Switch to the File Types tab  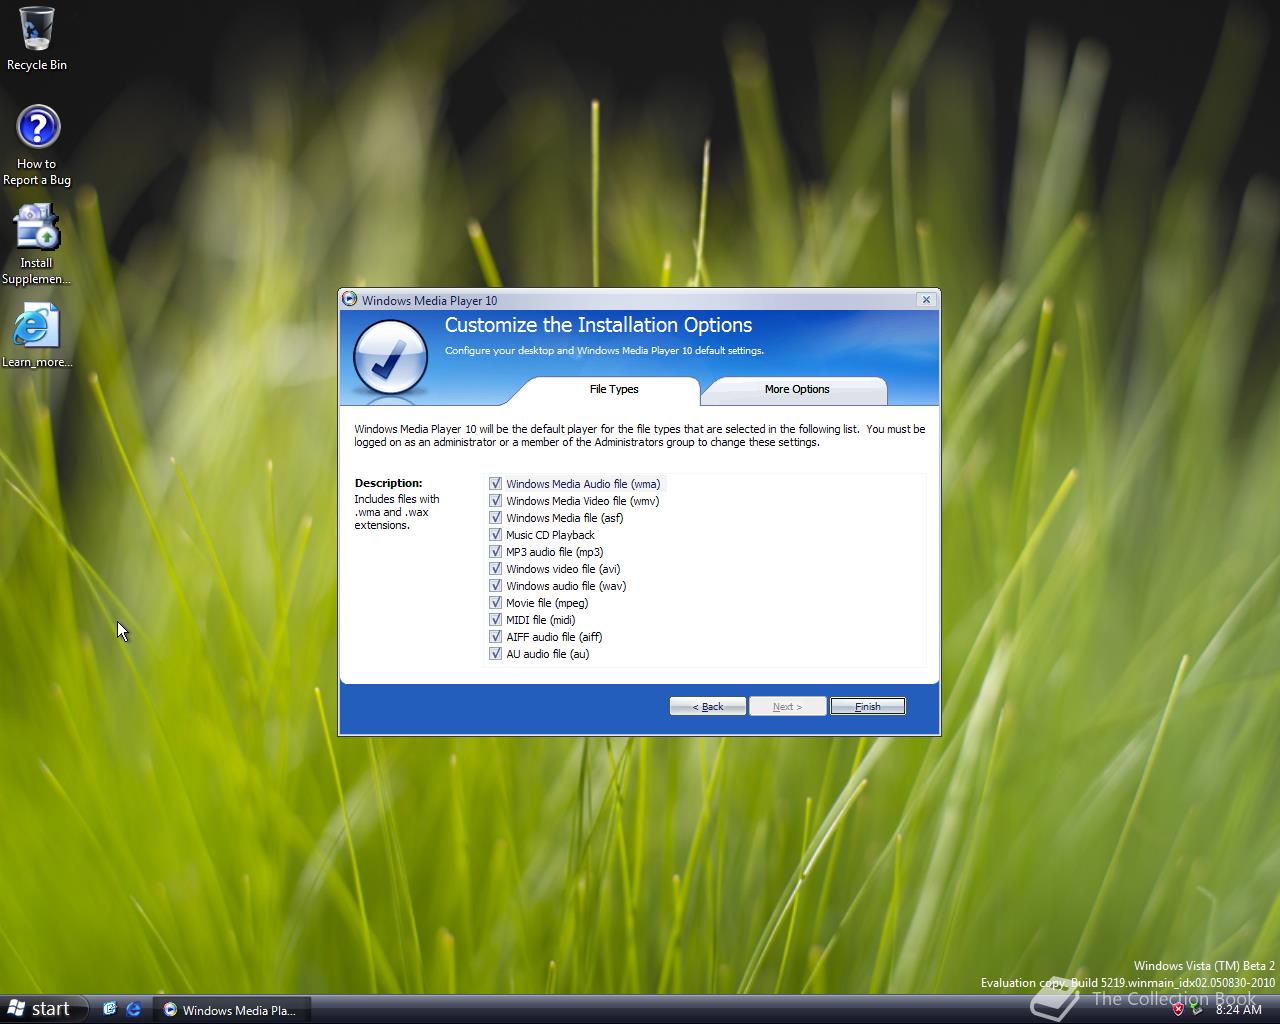tap(613, 390)
